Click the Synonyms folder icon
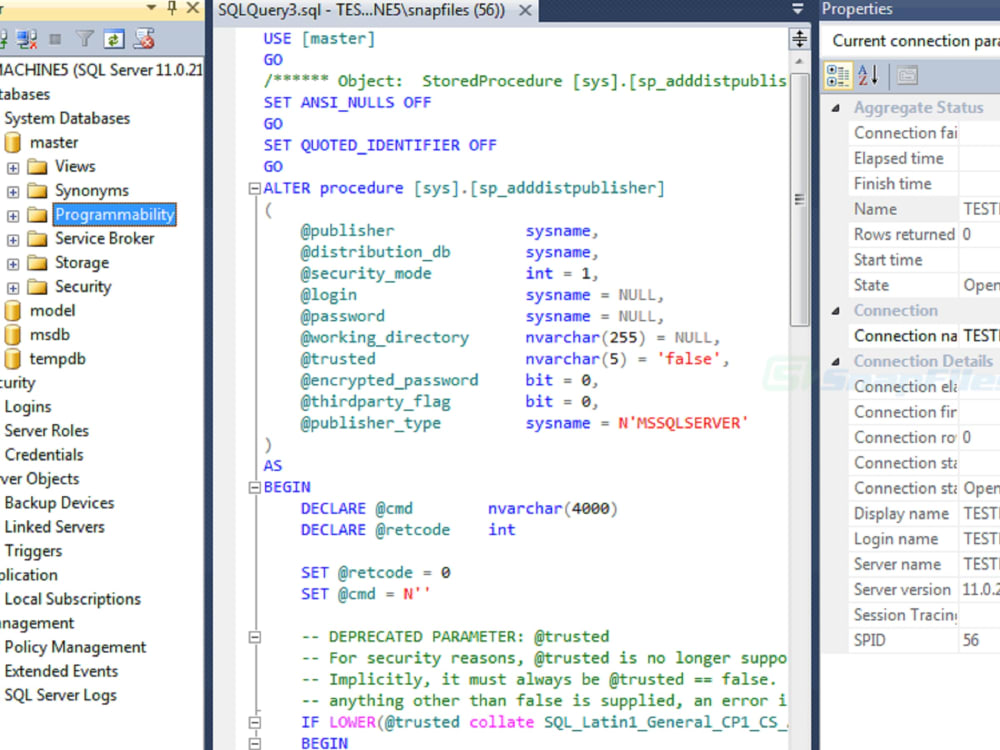The width and height of the screenshot is (1000, 750). coord(38,191)
